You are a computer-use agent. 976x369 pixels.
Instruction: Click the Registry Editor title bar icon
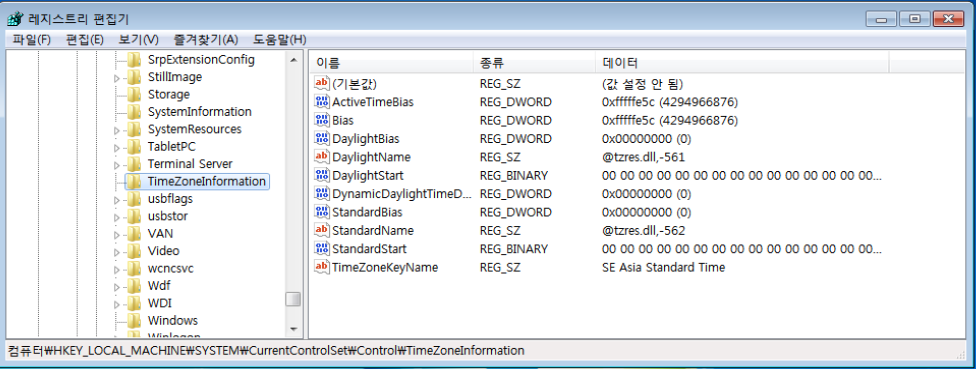pos(15,19)
